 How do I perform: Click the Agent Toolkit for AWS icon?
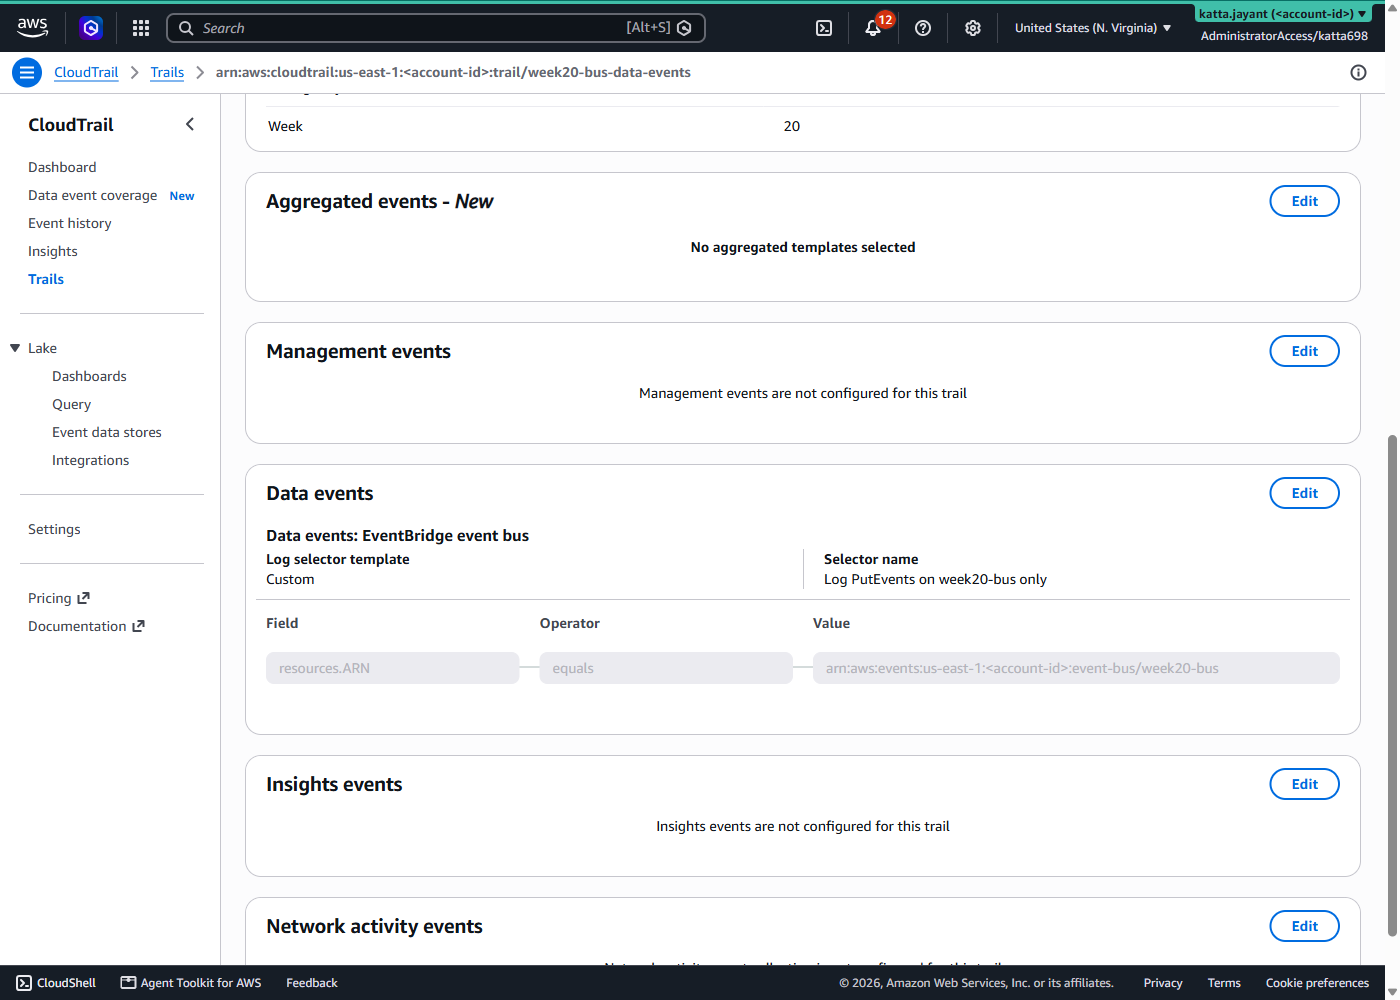[128, 983]
